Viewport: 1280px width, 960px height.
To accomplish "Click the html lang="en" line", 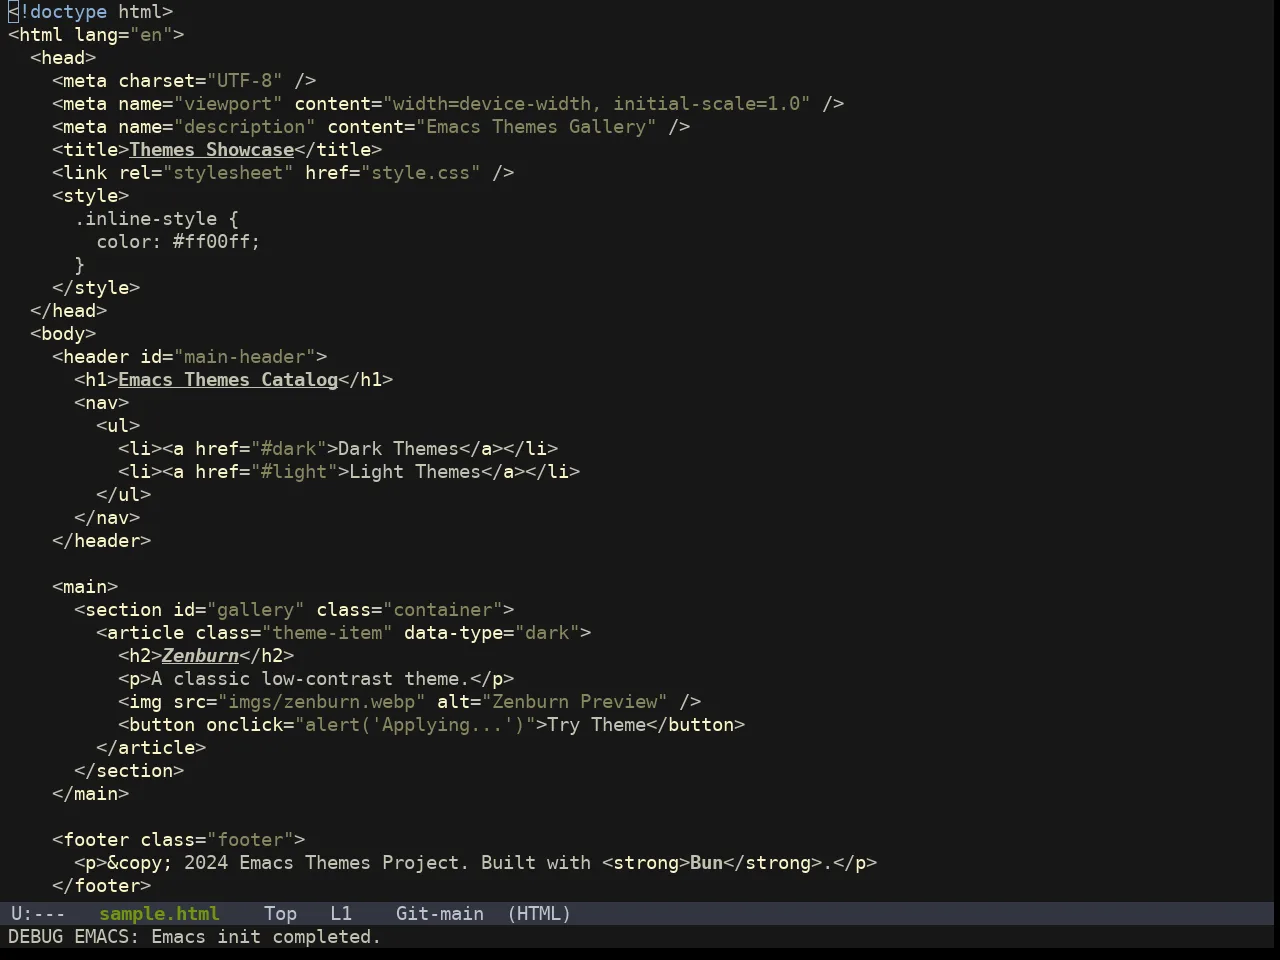I will tap(96, 35).
